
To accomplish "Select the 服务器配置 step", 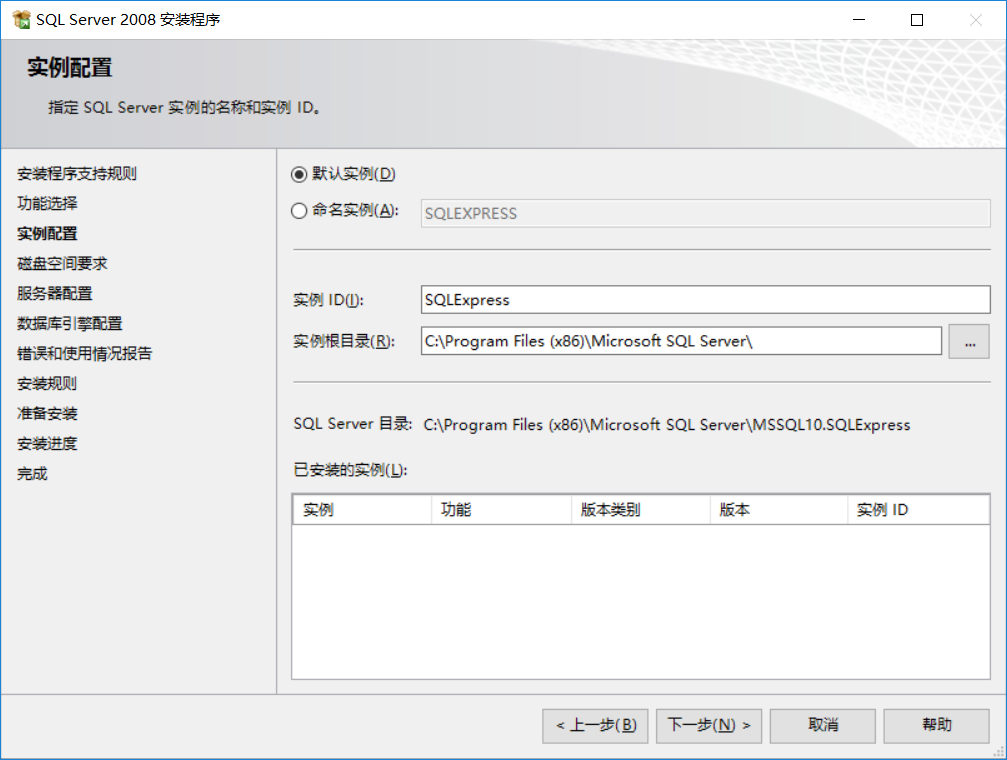I will point(55,294).
